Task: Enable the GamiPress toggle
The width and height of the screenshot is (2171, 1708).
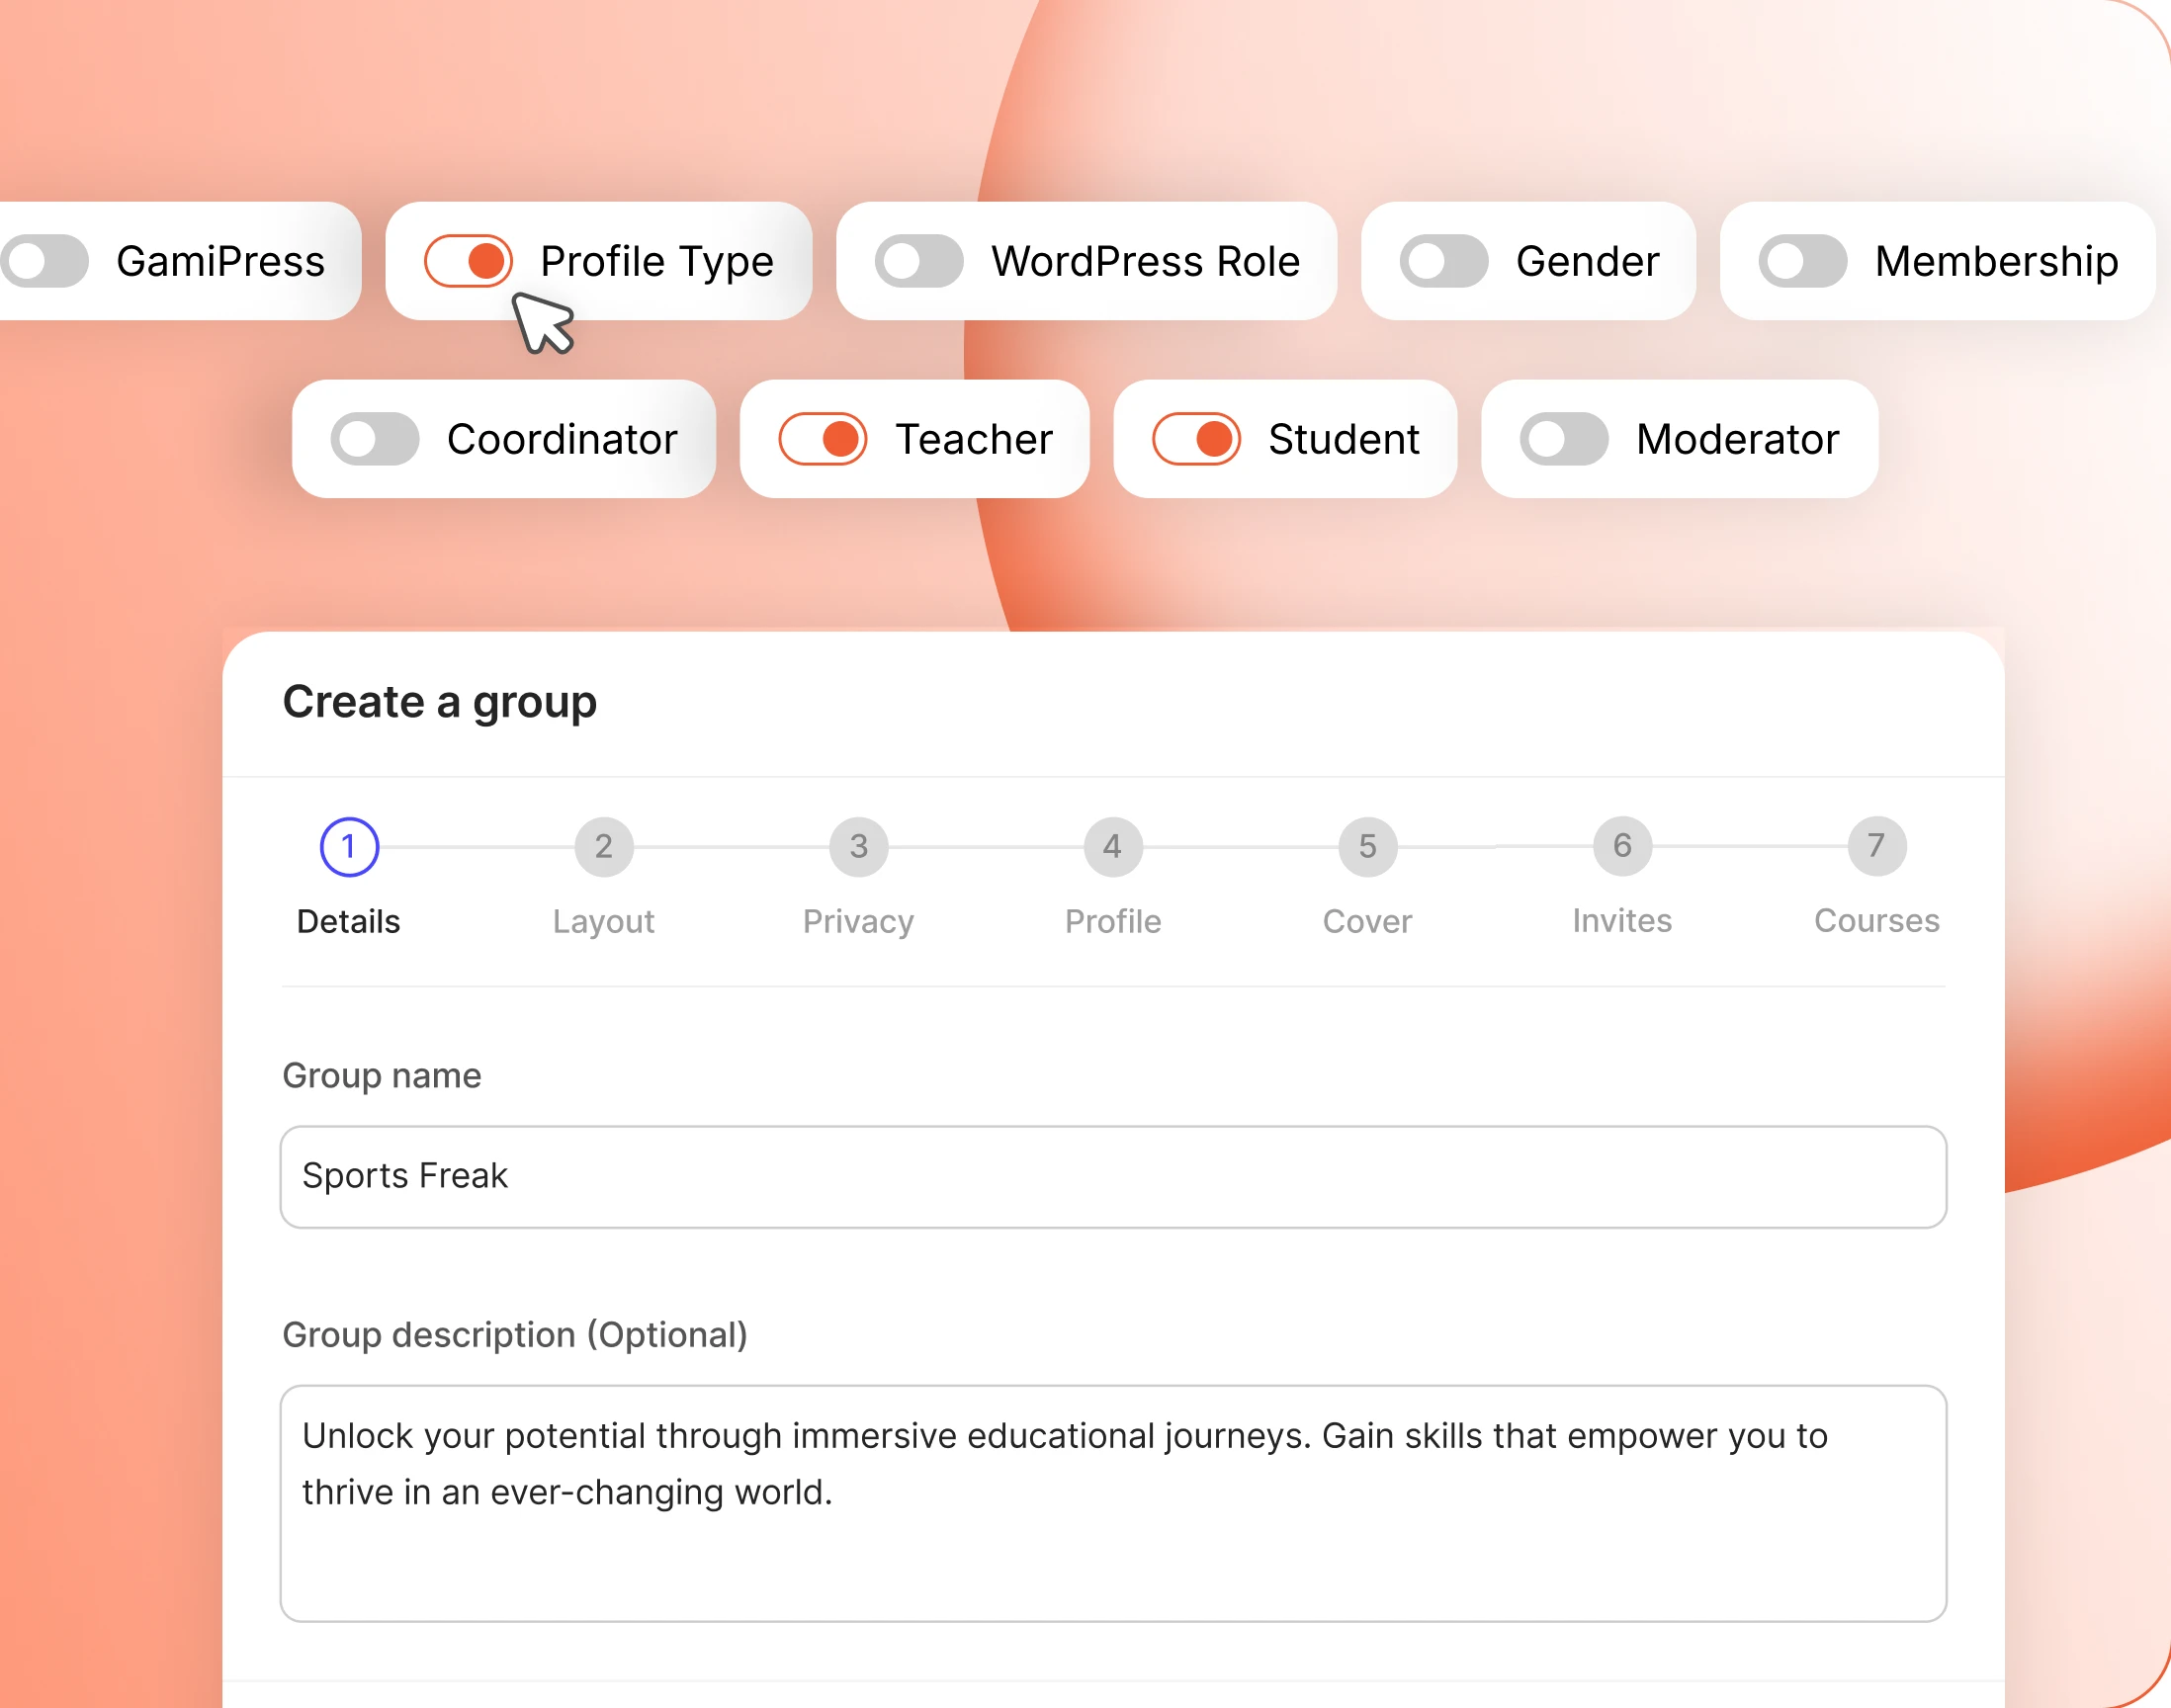Action: [45, 261]
